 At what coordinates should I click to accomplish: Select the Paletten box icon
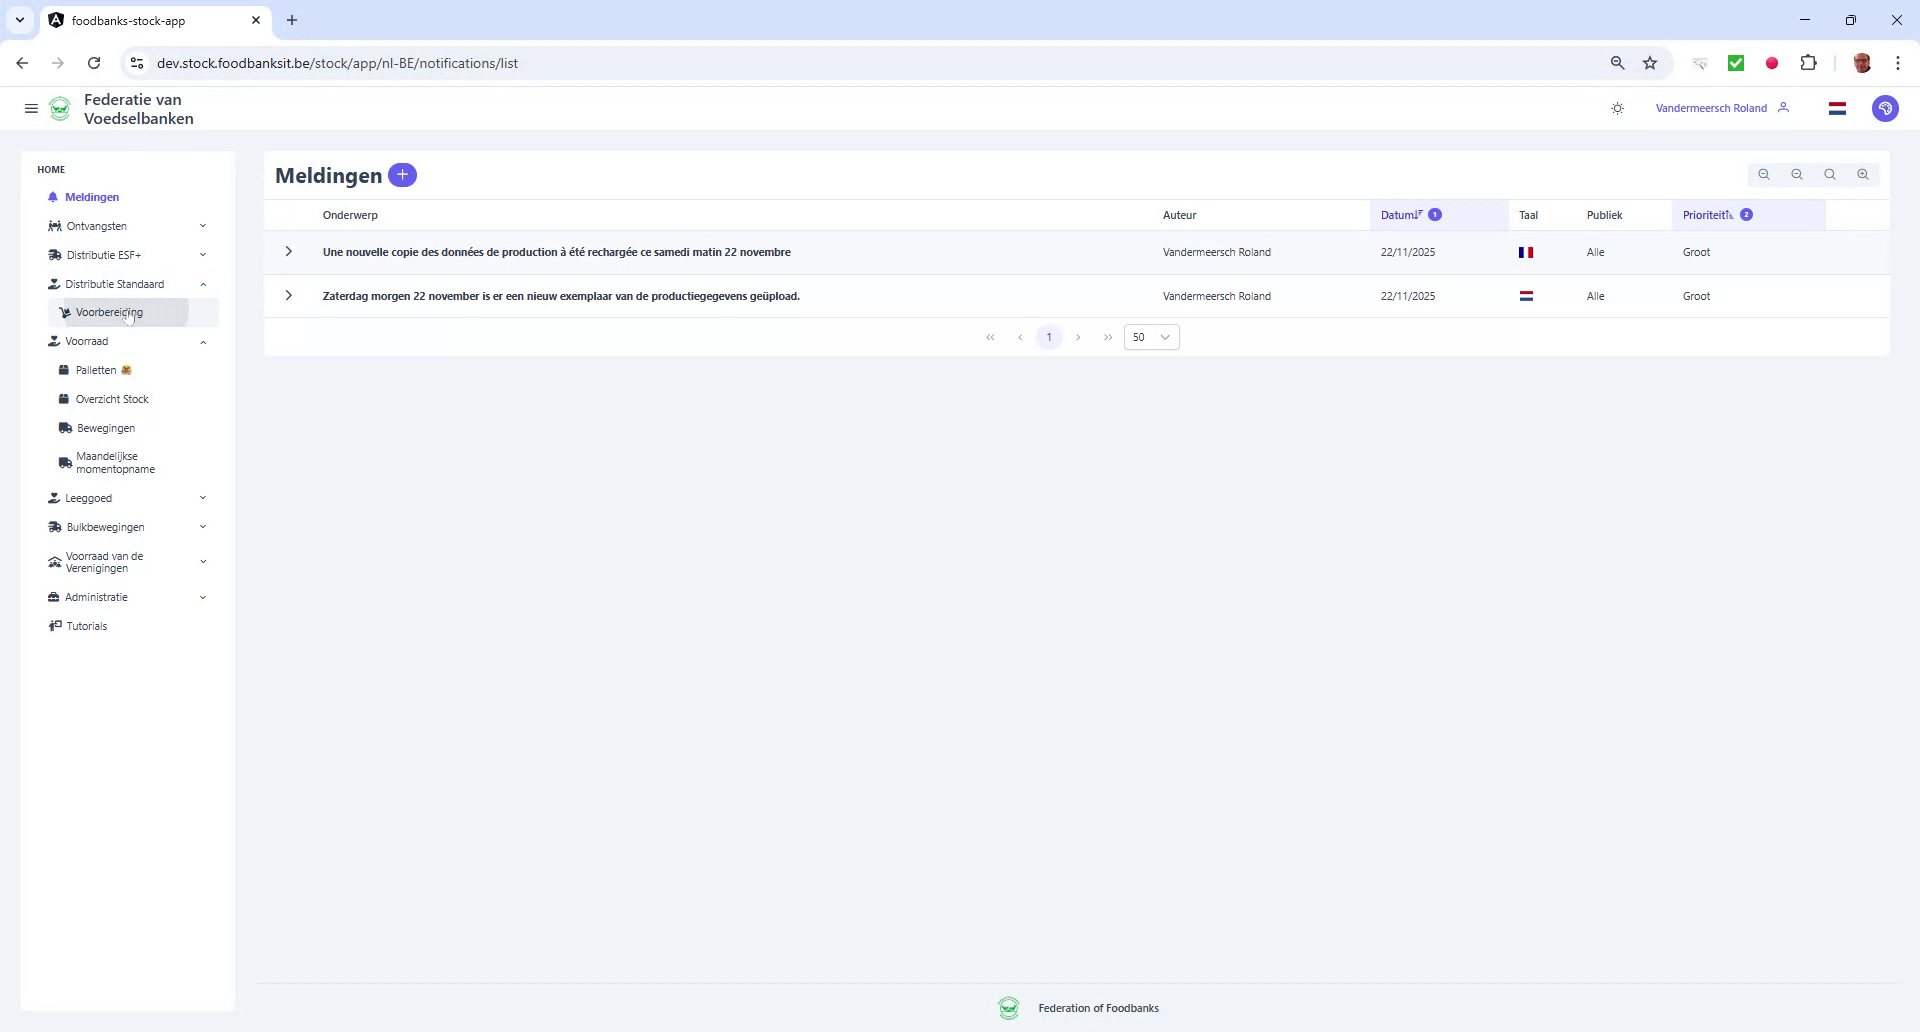pos(66,370)
